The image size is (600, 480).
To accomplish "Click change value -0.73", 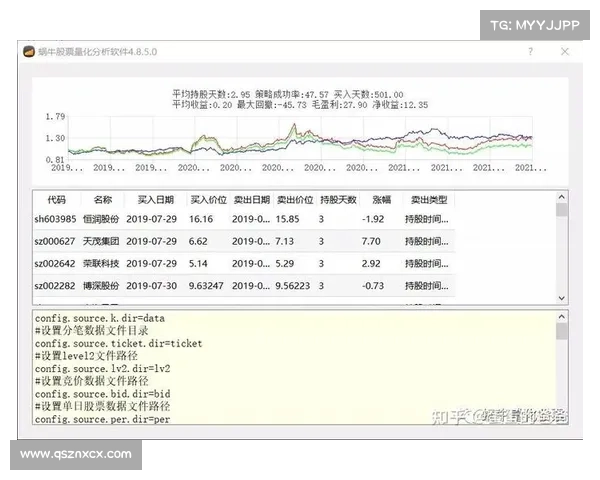I will coord(373,286).
